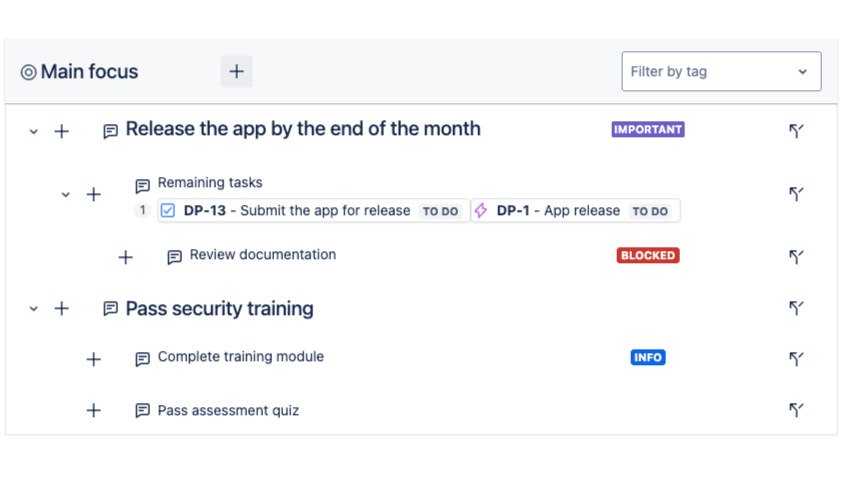
Task: Collapse the Pass security training goal
Action: (34, 309)
